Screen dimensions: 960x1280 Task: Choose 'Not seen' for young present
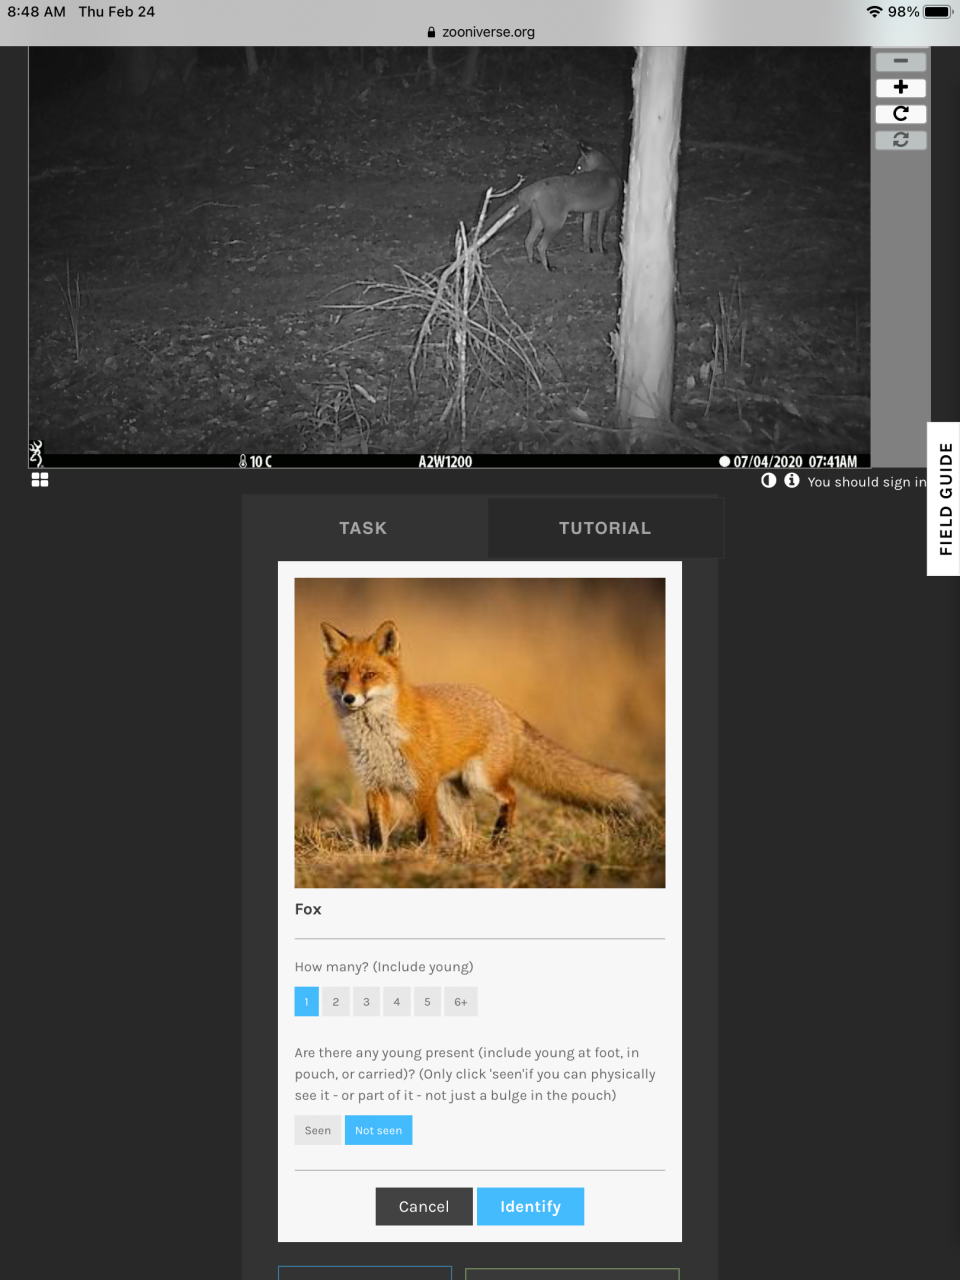click(x=378, y=1130)
